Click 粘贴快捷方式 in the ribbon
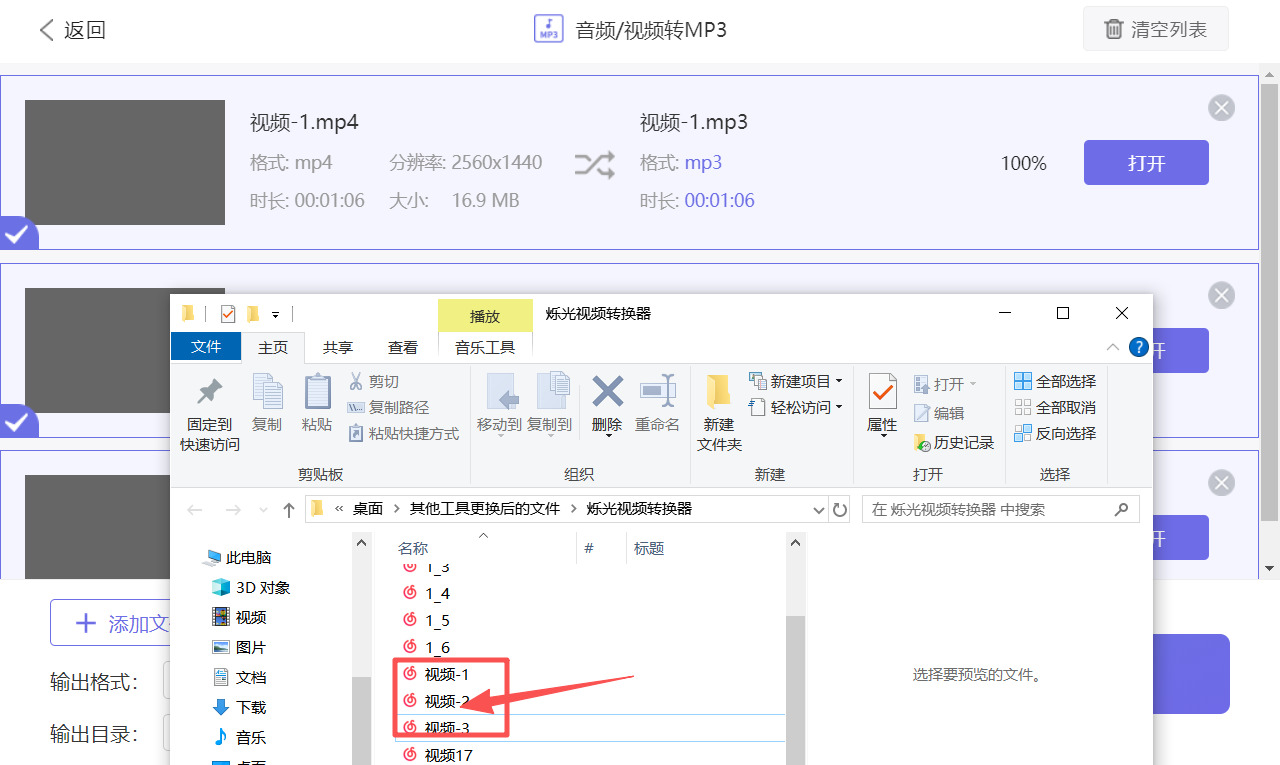 point(403,433)
